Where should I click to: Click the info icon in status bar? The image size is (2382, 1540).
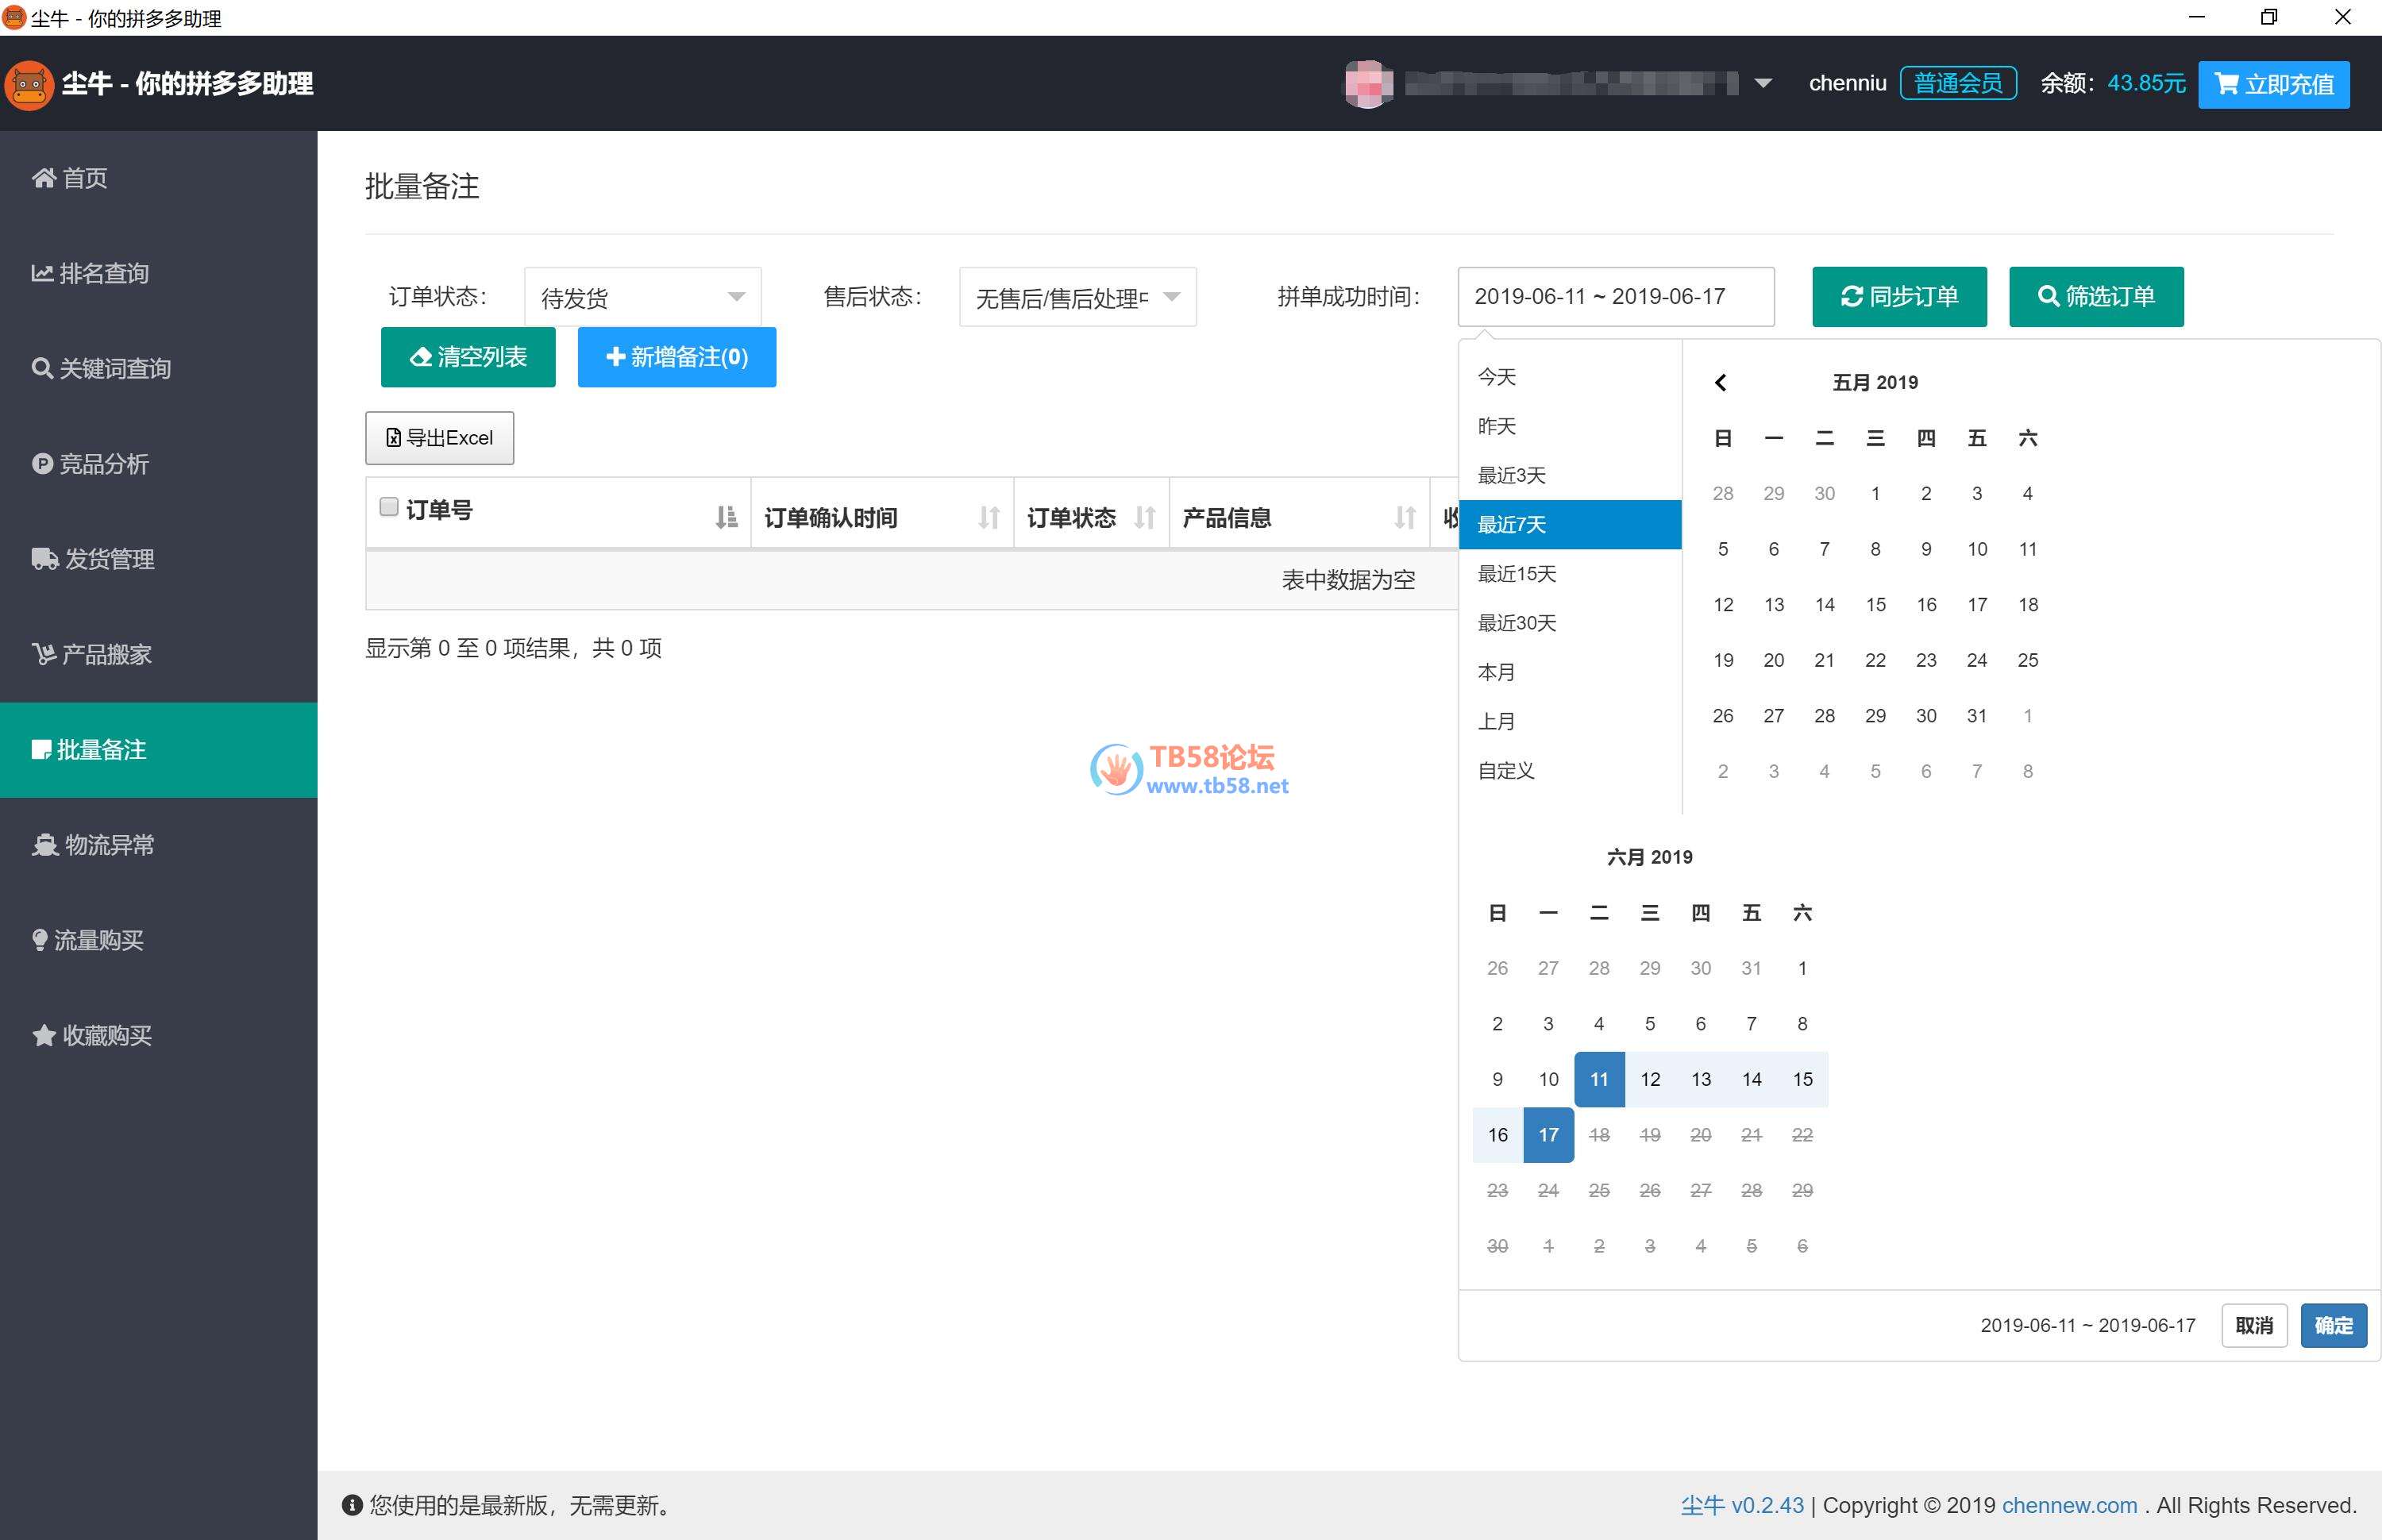point(352,1505)
